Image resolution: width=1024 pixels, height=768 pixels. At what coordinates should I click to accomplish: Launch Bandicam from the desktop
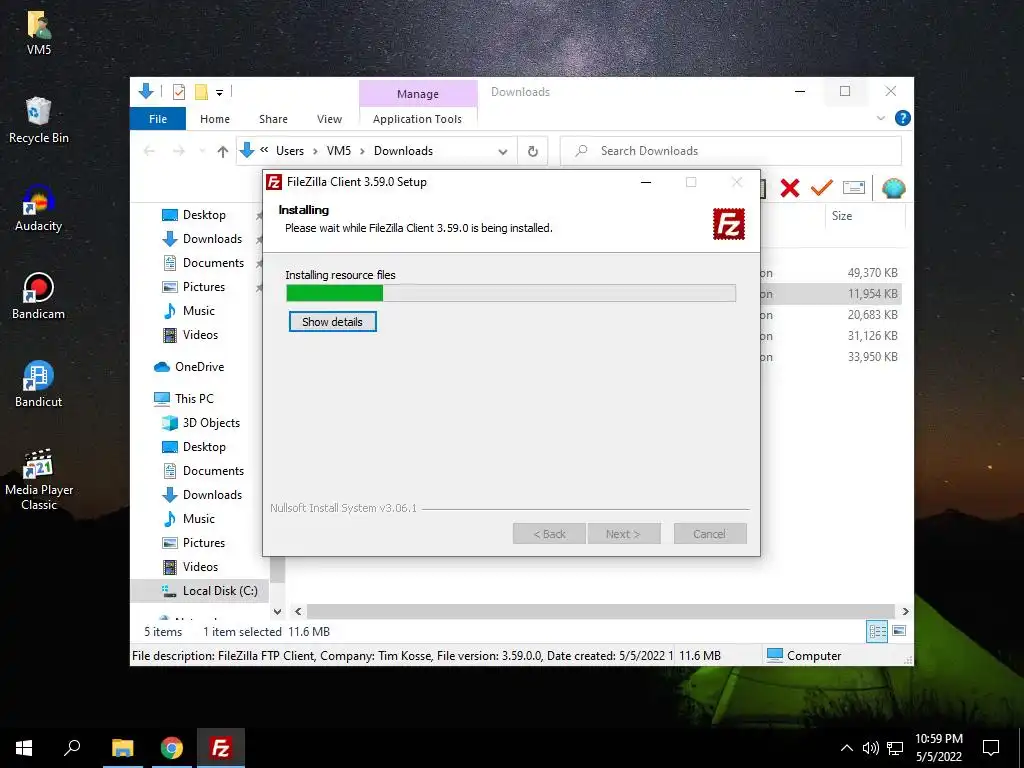coord(39,296)
